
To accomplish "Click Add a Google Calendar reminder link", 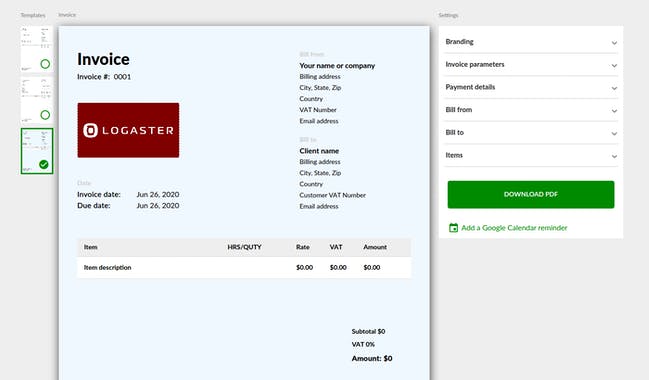I will (x=514, y=228).
